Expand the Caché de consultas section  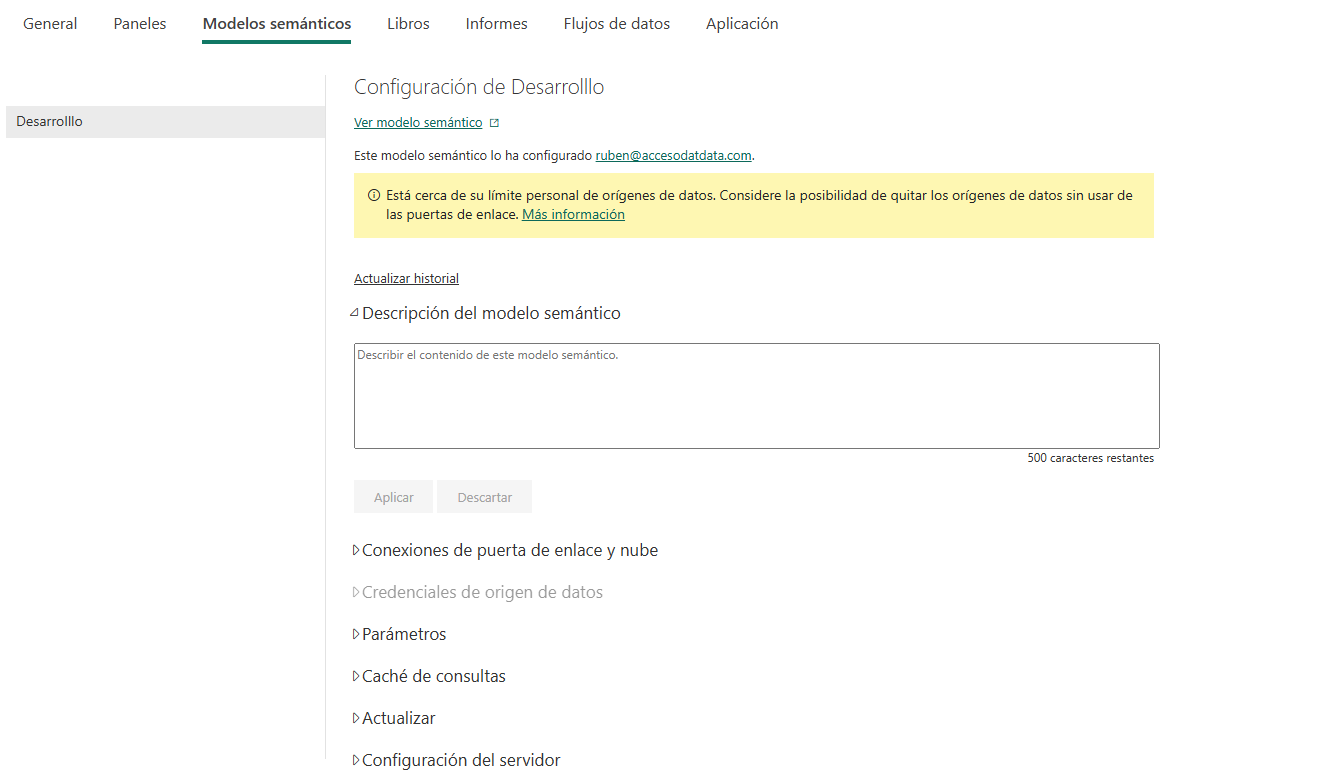pos(356,677)
